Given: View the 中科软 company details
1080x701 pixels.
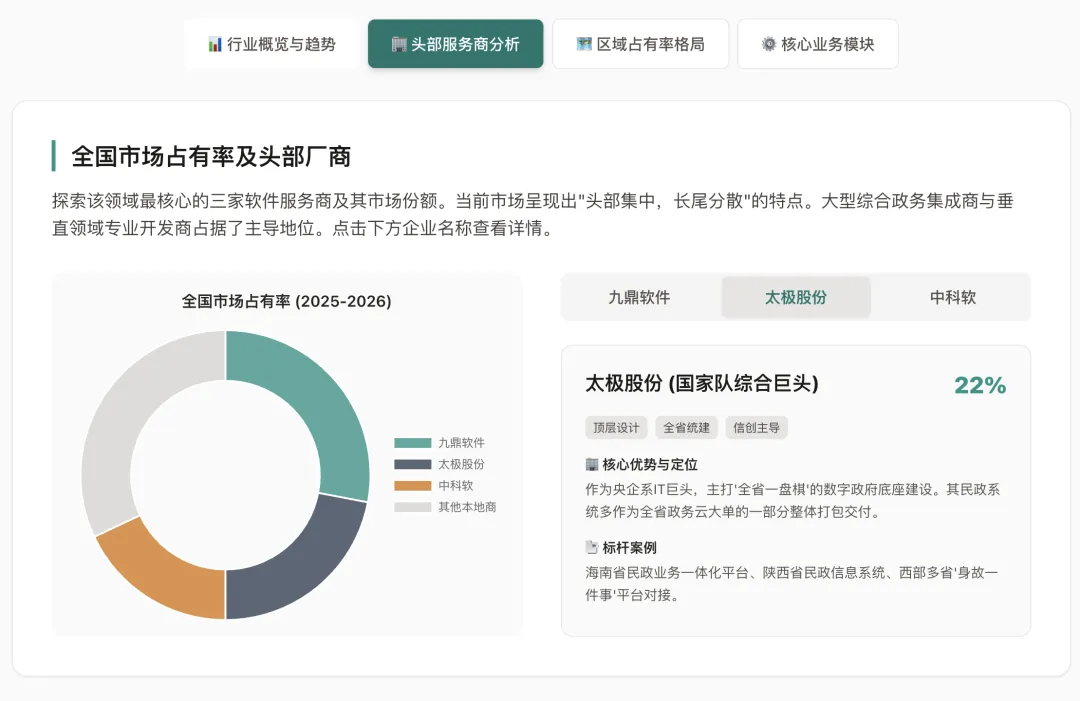Looking at the screenshot, I should tap(953, 297).
